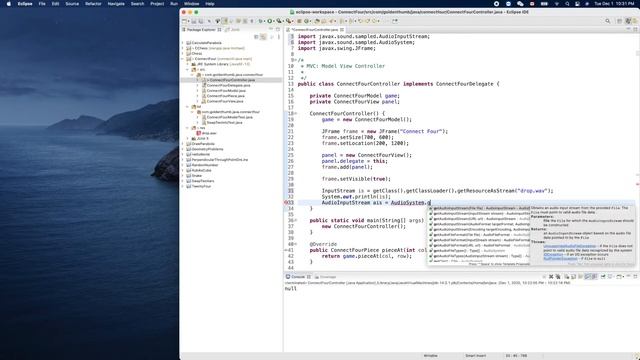Screen dimensions: 640x360
Task: Fold the main method at line 36
Action: pos(296,220)
